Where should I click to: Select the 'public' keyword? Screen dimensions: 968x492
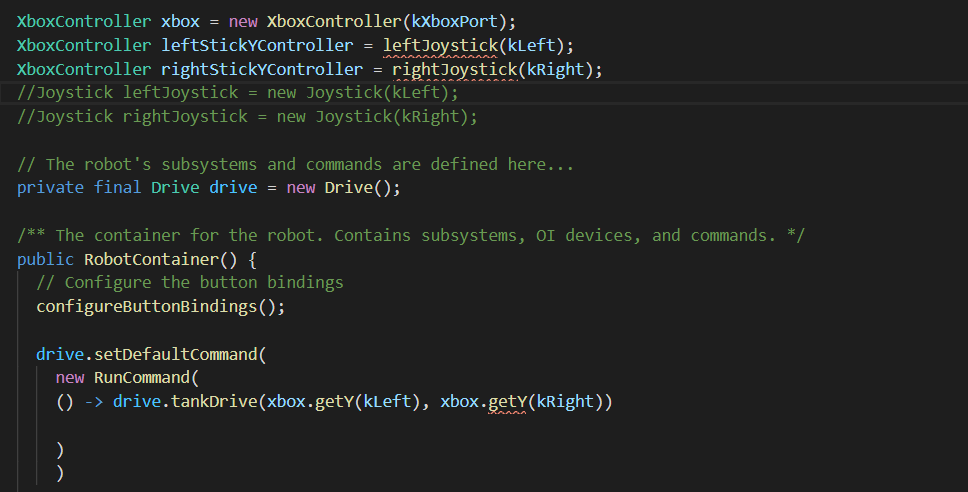[x=45, y=259]
